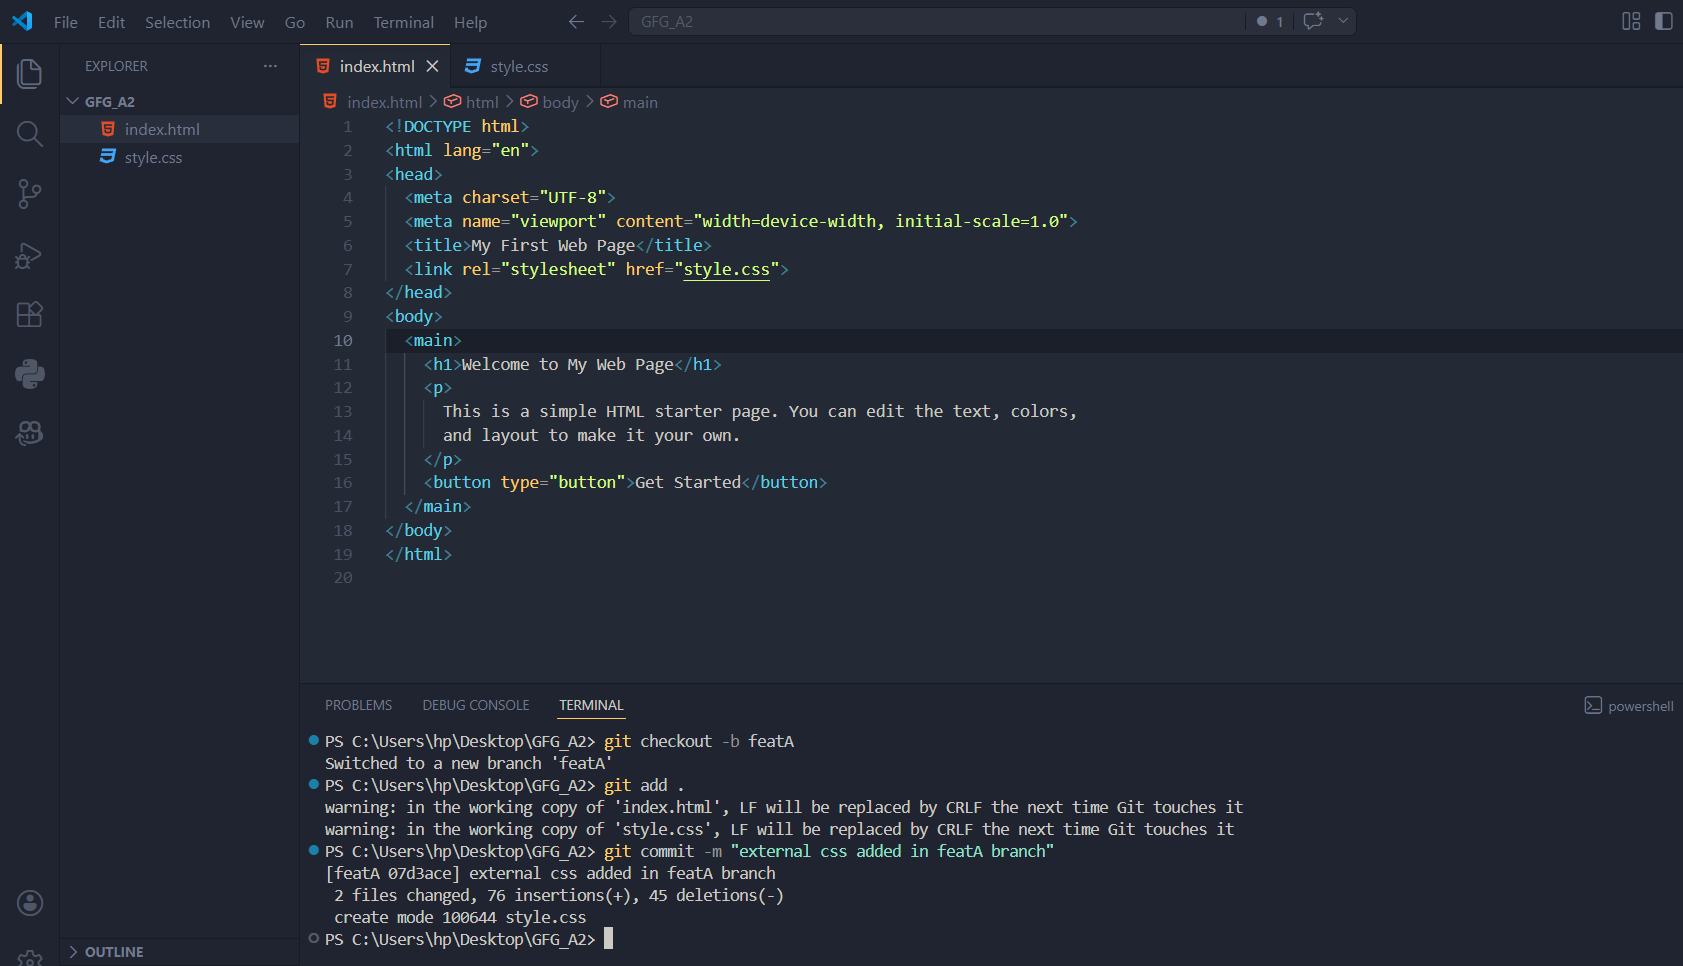Click line number 16 in the gutter
1683x966 pixels.
pos(342,482)
